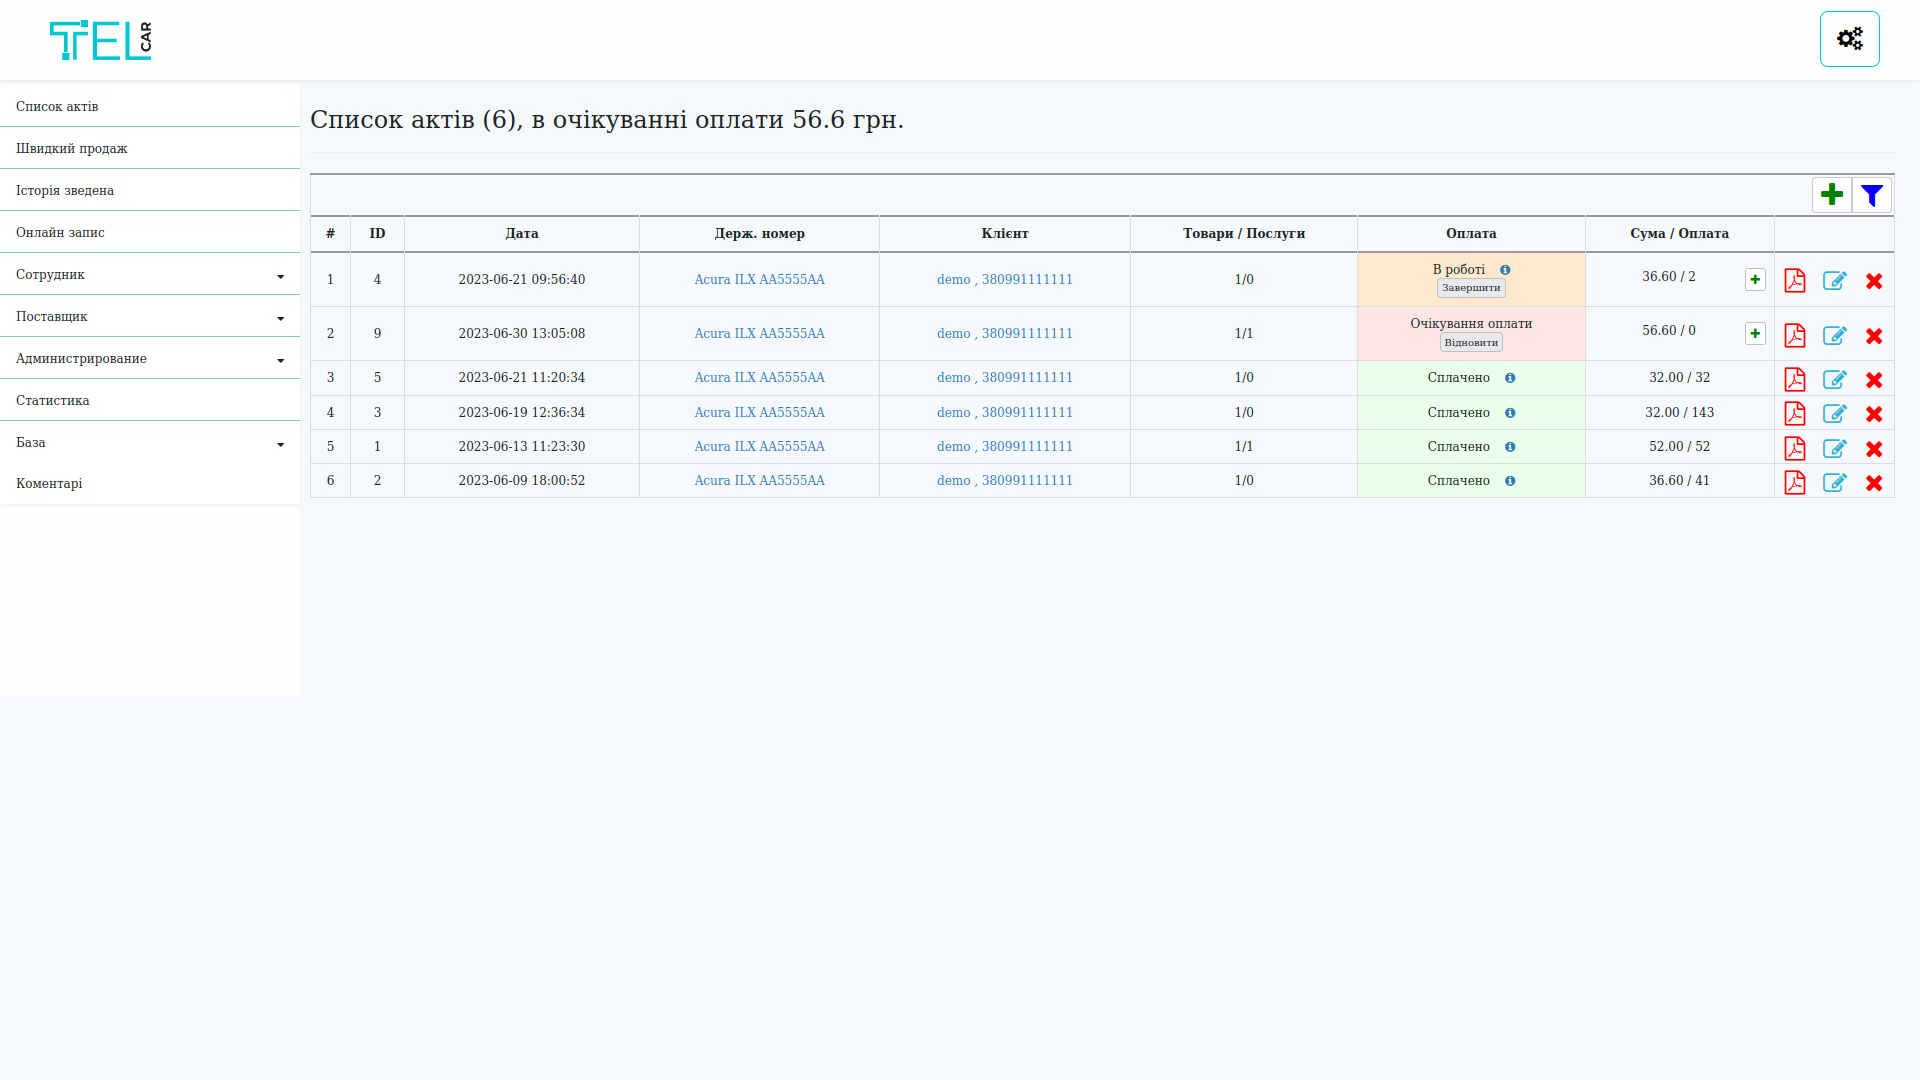This screenshot has width=1920, height=1080.
Task: Open client demo link for act dated 2023-06-19
Action: click(x=1004, y=413)
